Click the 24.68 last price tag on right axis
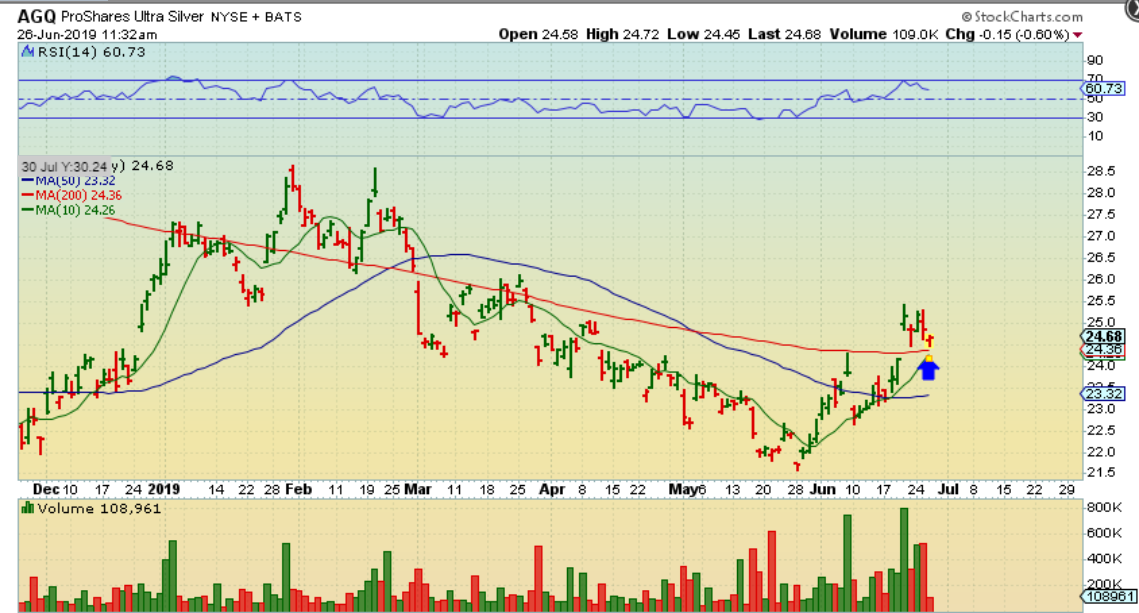 coord(1103,336)
